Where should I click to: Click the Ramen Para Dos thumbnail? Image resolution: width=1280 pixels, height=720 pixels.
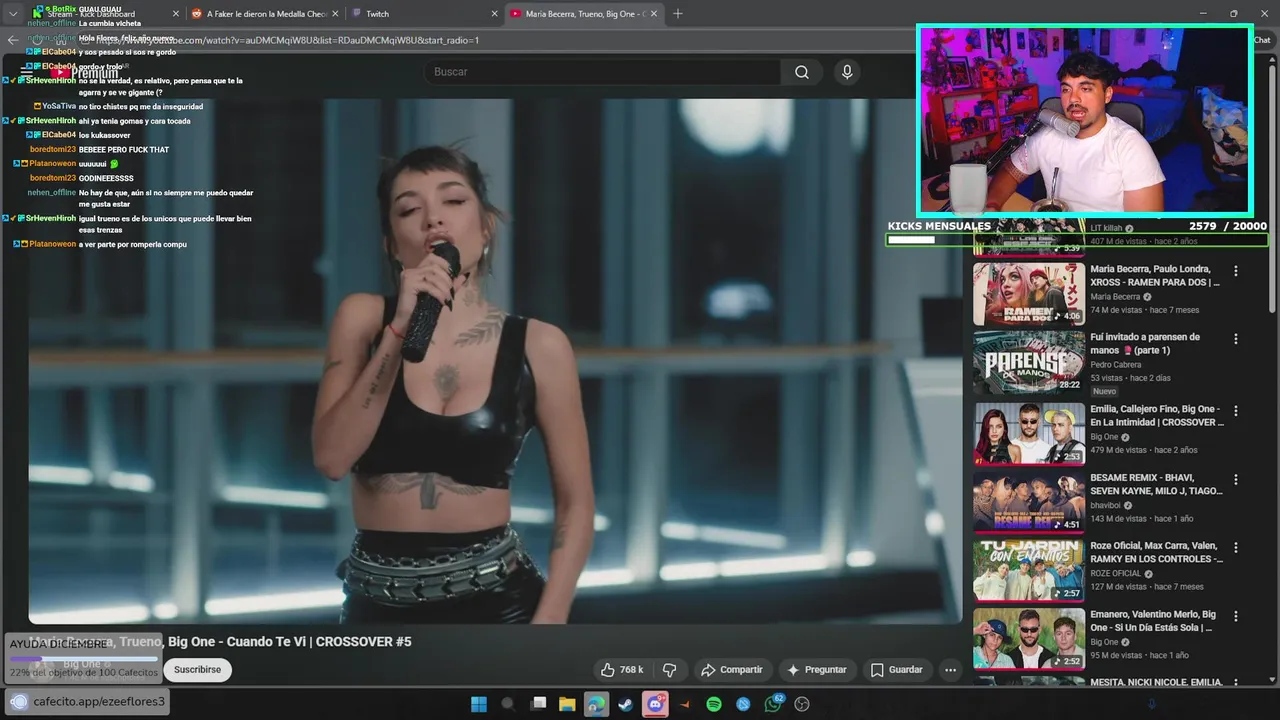click(x=1029, y=294)
